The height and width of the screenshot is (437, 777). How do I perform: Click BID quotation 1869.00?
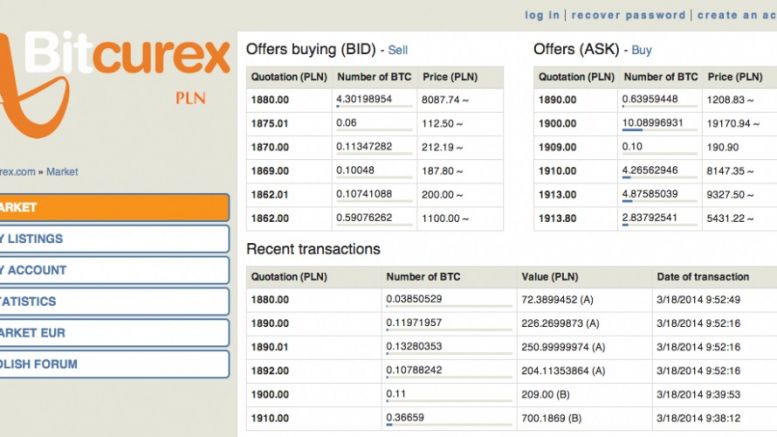tap(270, 171)
